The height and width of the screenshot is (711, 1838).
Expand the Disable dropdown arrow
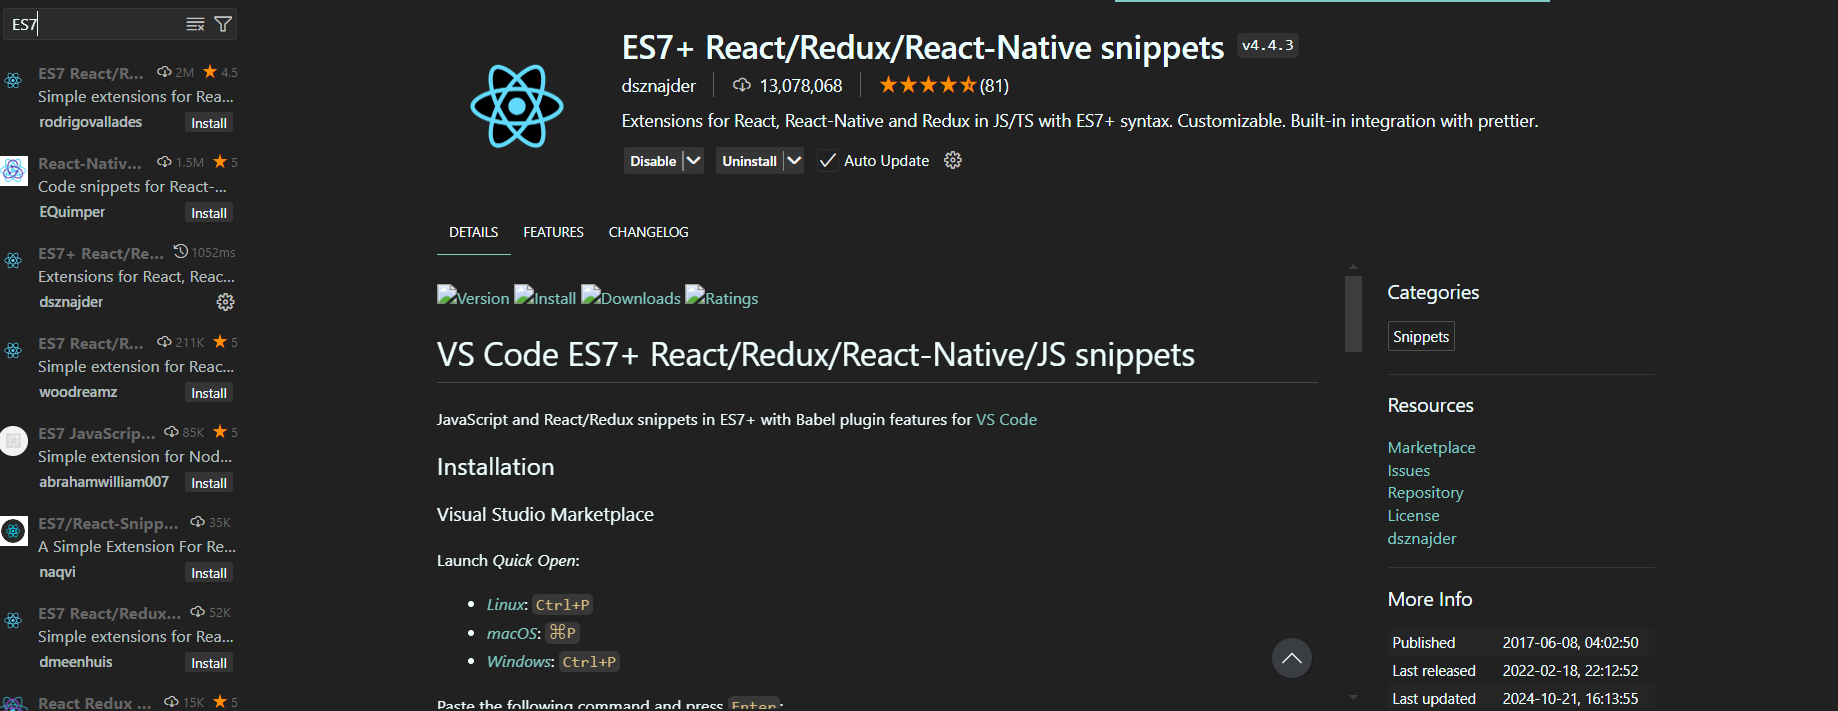click(694, 161)
